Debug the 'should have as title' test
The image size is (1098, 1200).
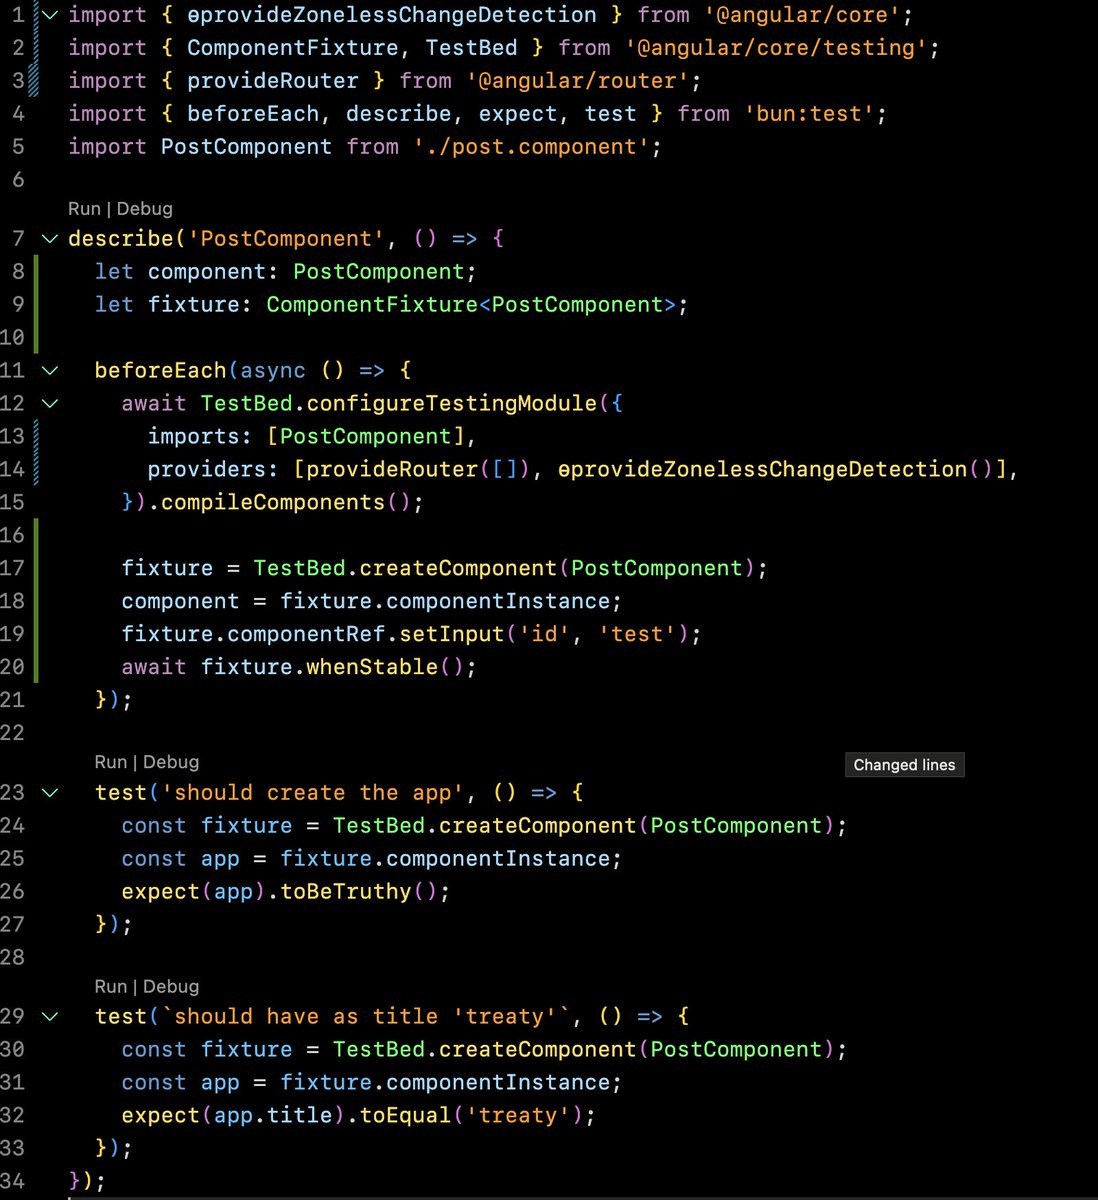(171, 987)
